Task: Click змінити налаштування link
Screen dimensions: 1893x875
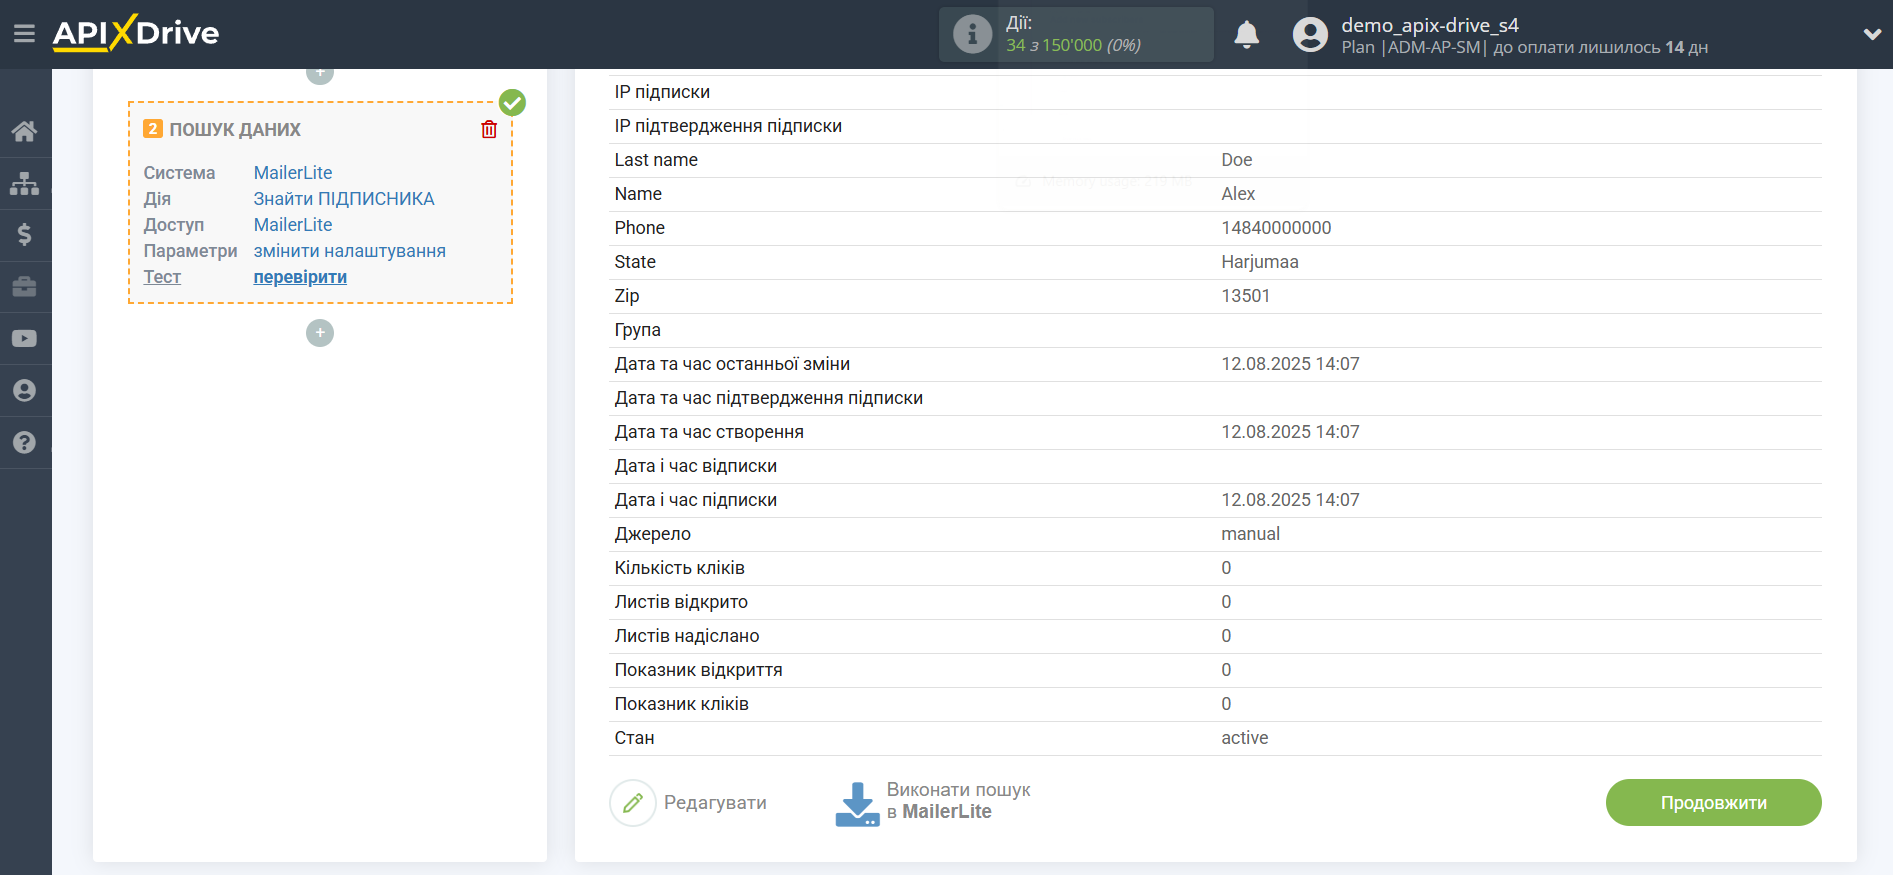Action: click(x=350, y=251)
